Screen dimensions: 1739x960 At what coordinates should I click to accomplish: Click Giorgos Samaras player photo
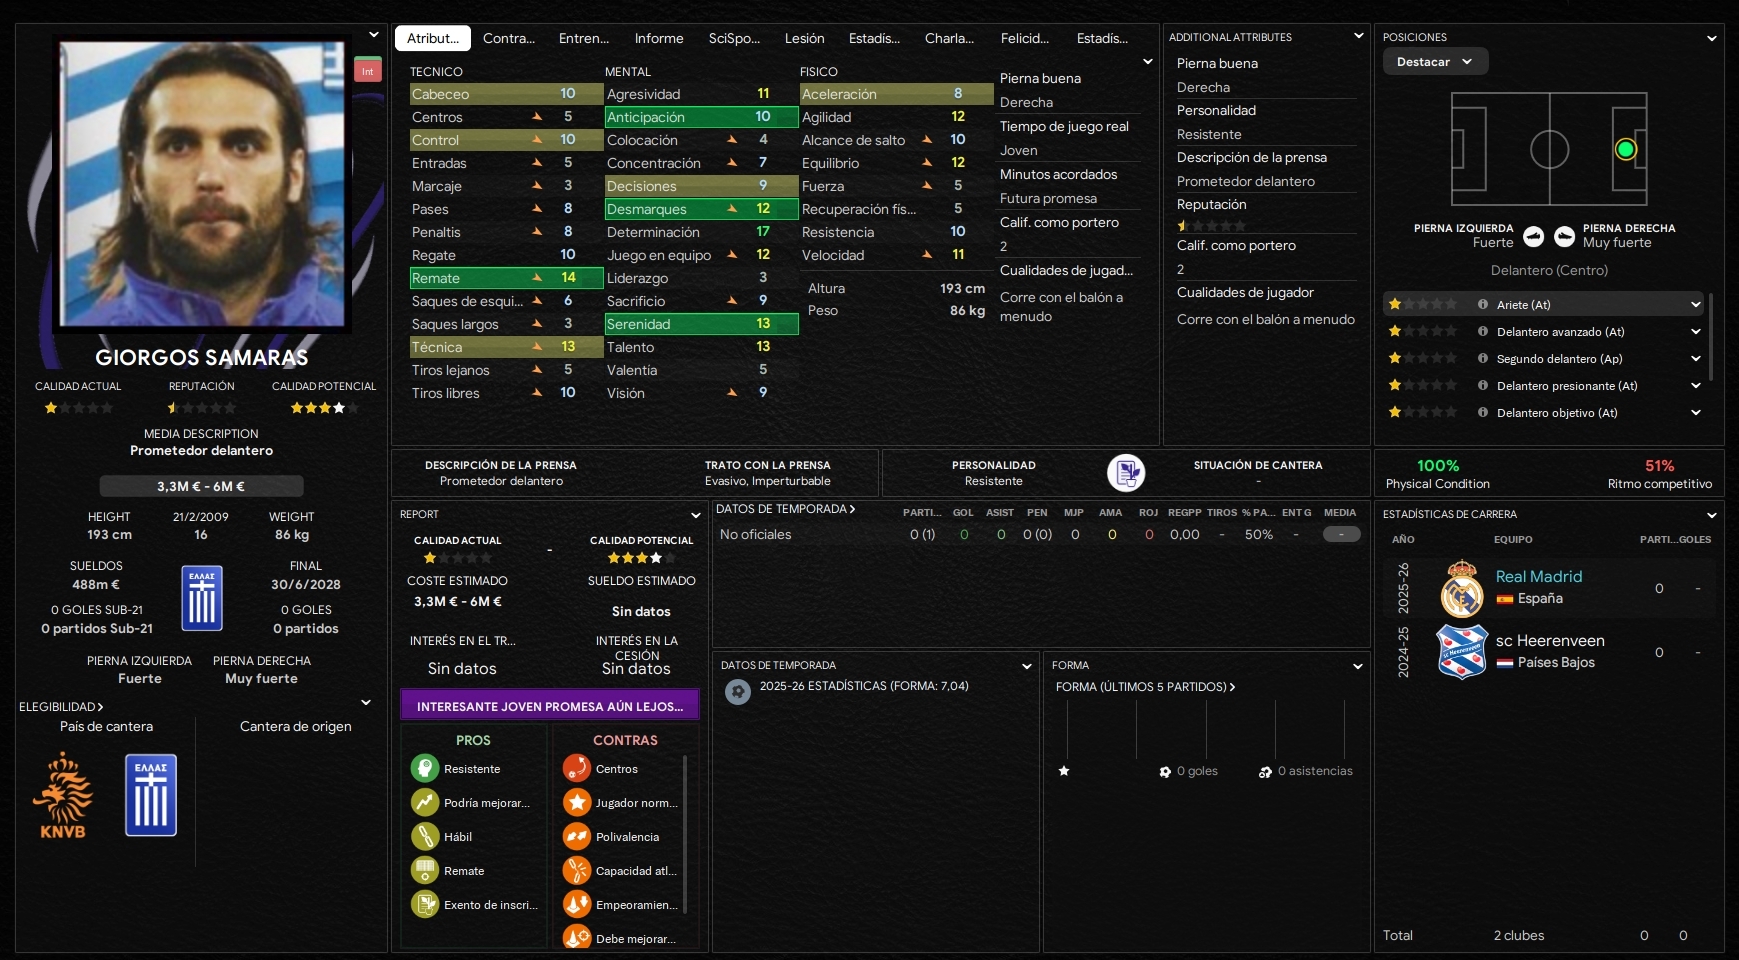pyautogui.click(x=204, y=185)
